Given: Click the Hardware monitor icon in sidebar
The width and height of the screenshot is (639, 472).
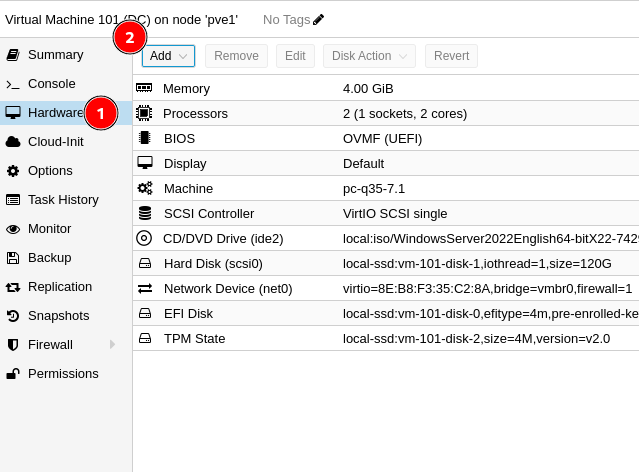Looking at the screenshot, I should point(13,112).
